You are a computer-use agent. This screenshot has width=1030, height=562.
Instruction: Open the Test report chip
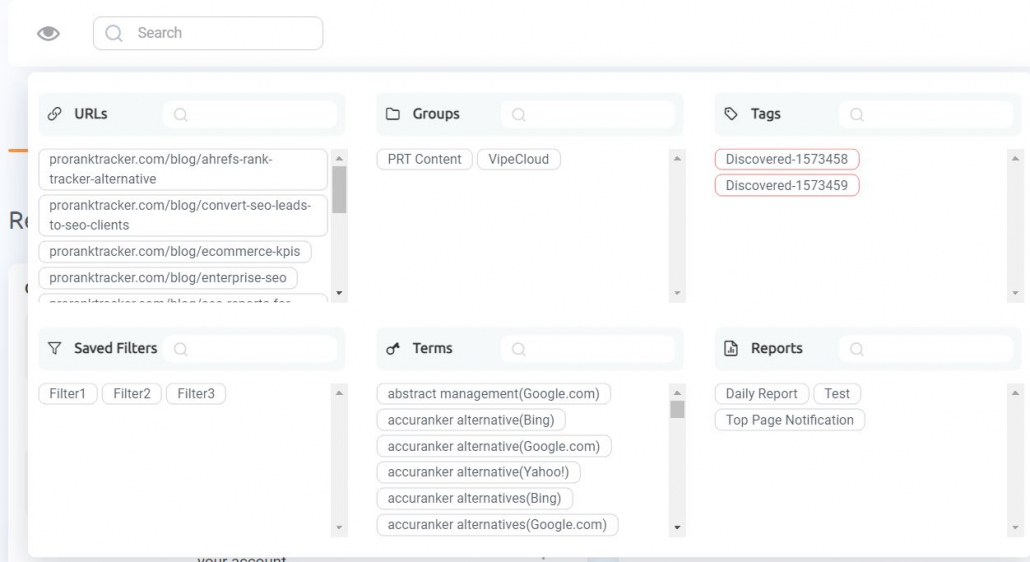click(x=837, y=394)
